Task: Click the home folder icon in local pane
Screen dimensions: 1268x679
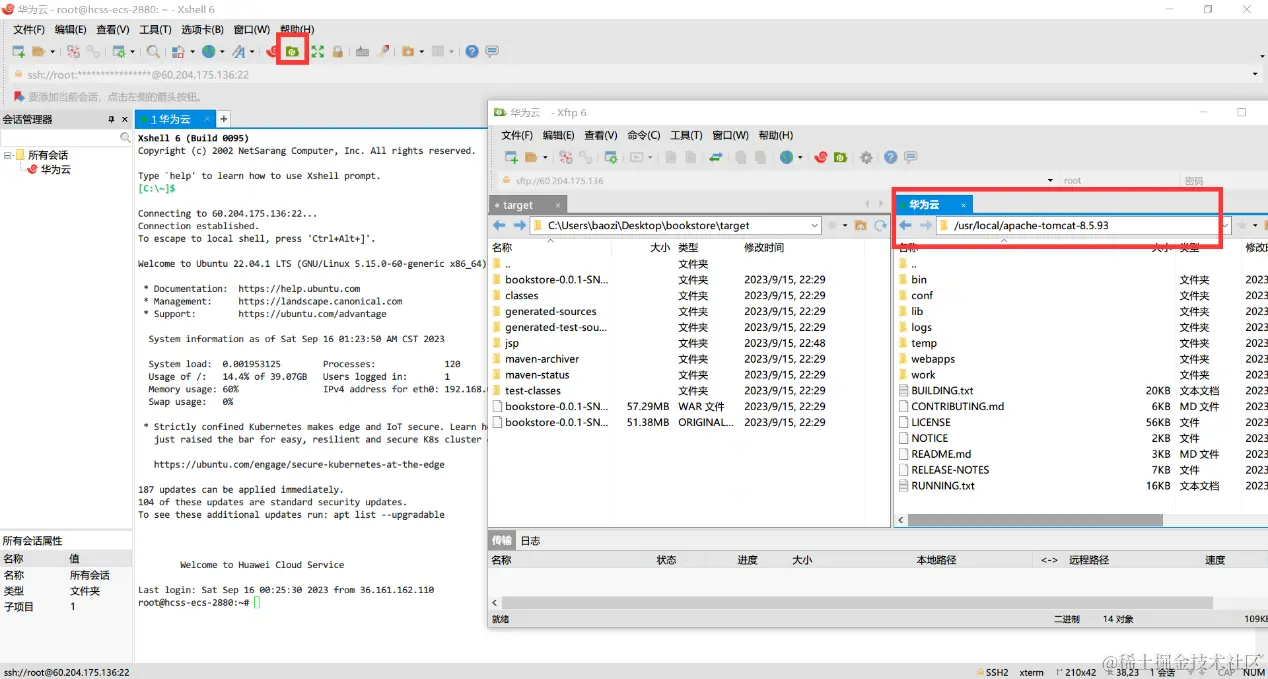Action: tap(860, 226)
